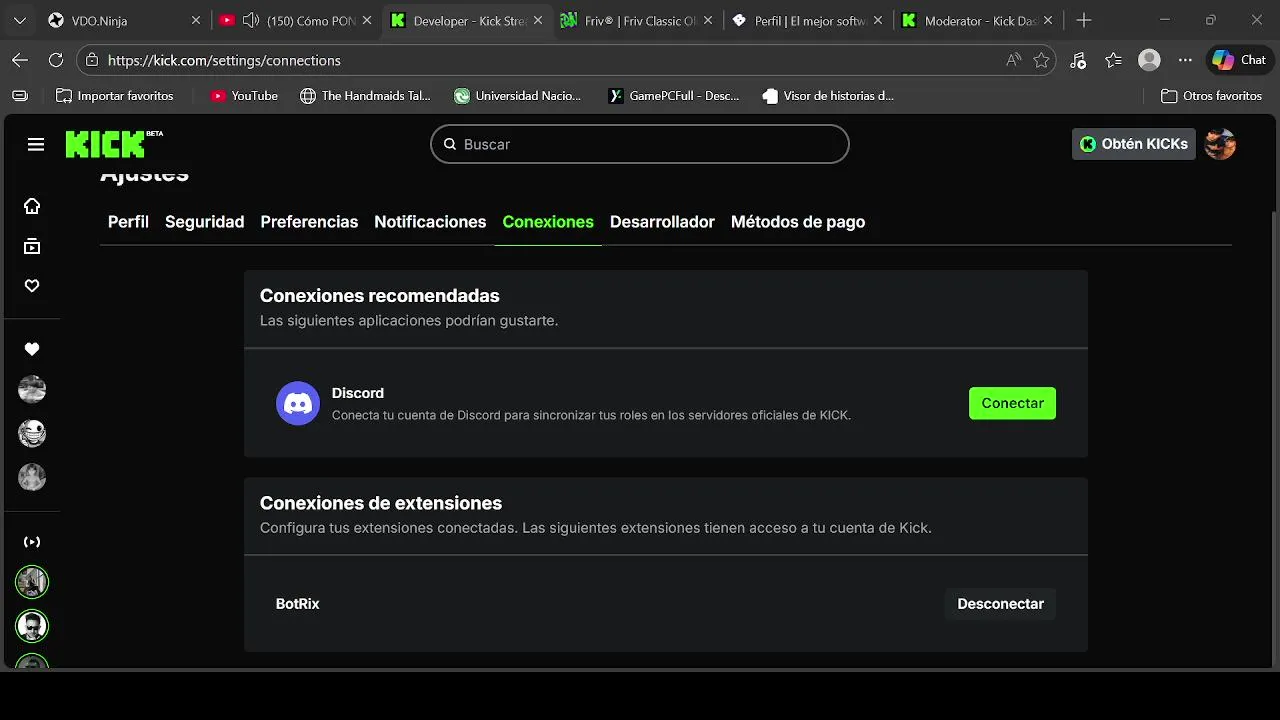Select the Conexiones settings tab
Image resolution: width=1280 pixels, height=720 pixels.
pyautogui.click(x=548, y=222)
